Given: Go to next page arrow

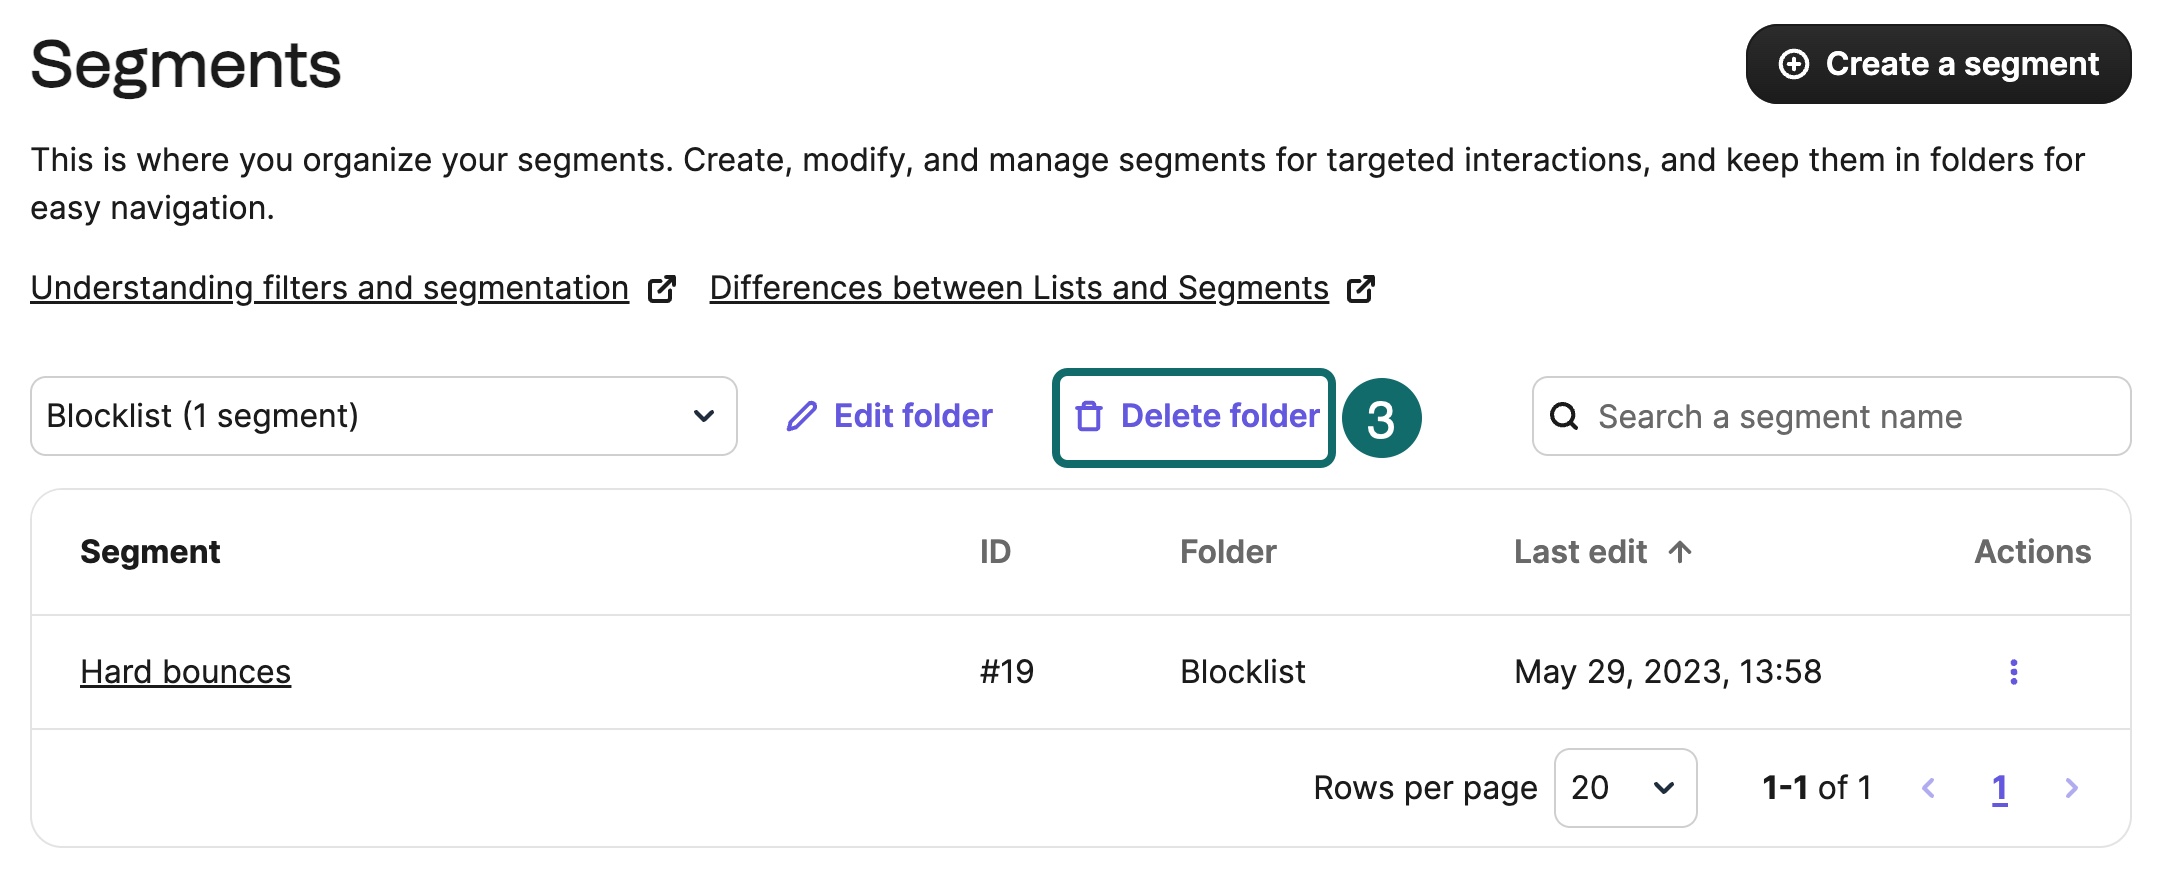Looking at the screenshot, I should (x=2071, y=788).
